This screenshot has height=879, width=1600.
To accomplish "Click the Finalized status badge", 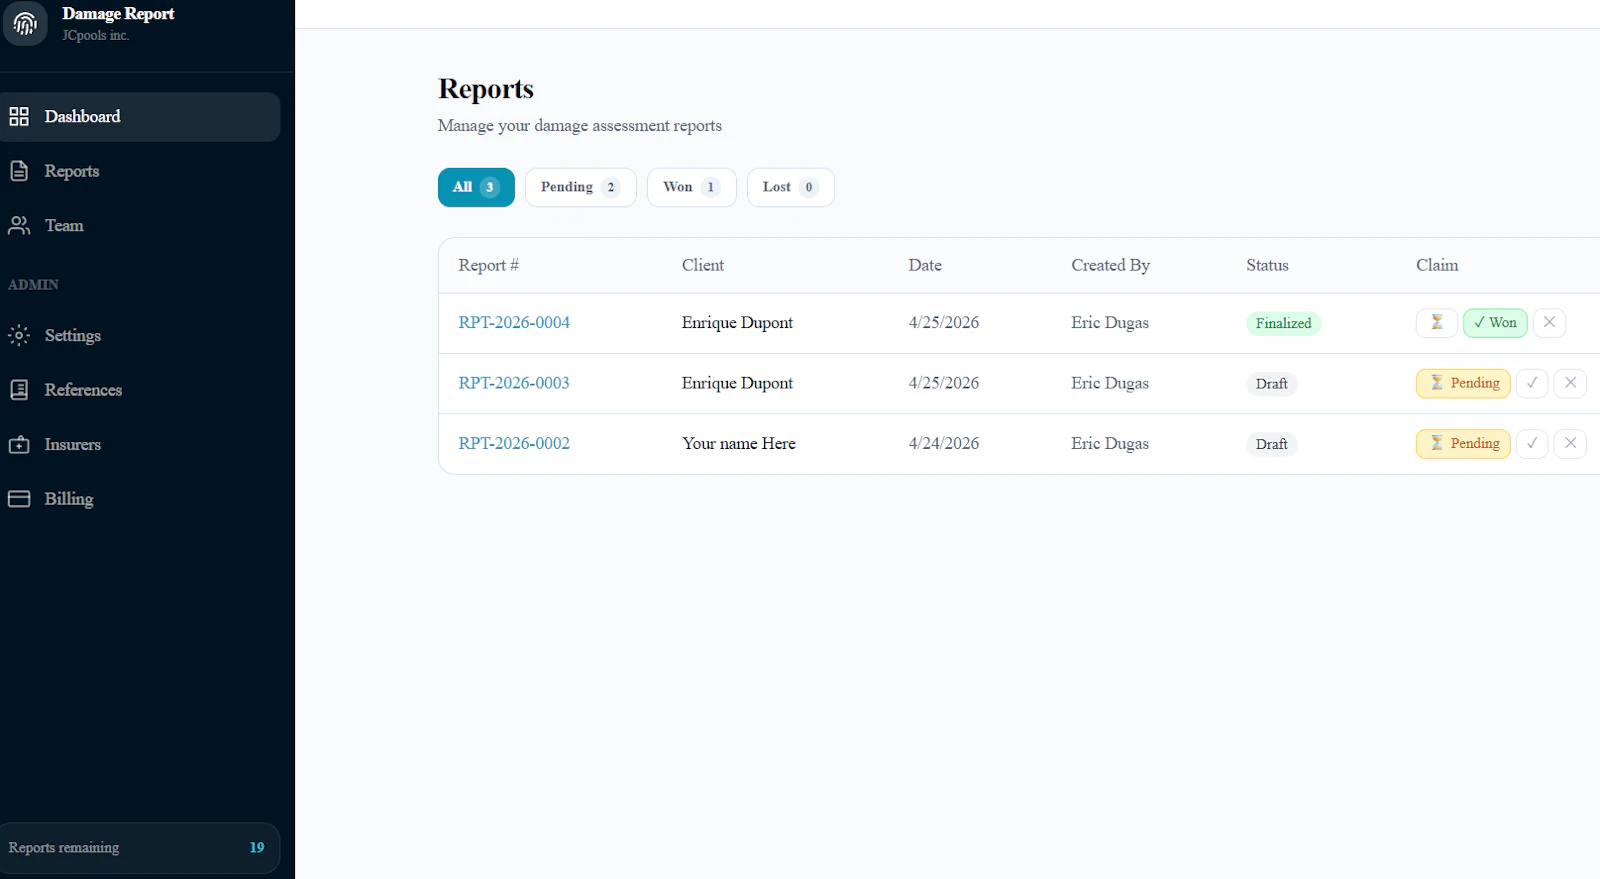I will coord(1283,324).
